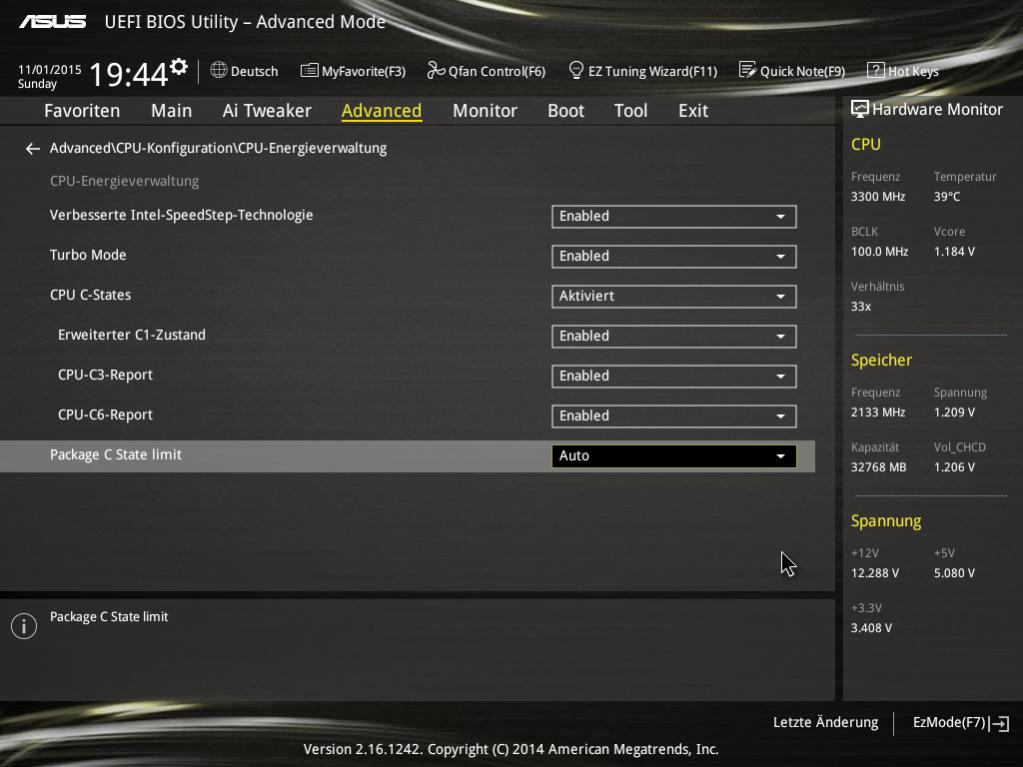Click Letzte Änderung button

pyautogui.click(x=825, y=723)
